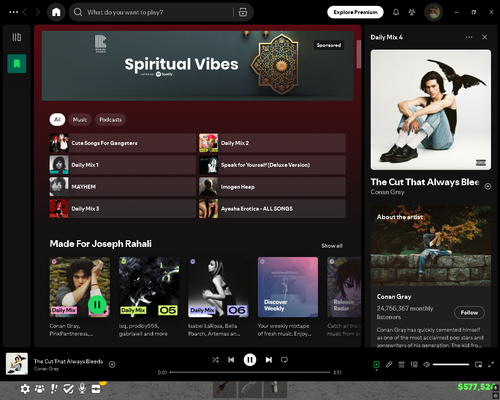This screenshot has height=400, width=500.
Task: Navigate forward with the right arrow
Action: coord(37,12)
